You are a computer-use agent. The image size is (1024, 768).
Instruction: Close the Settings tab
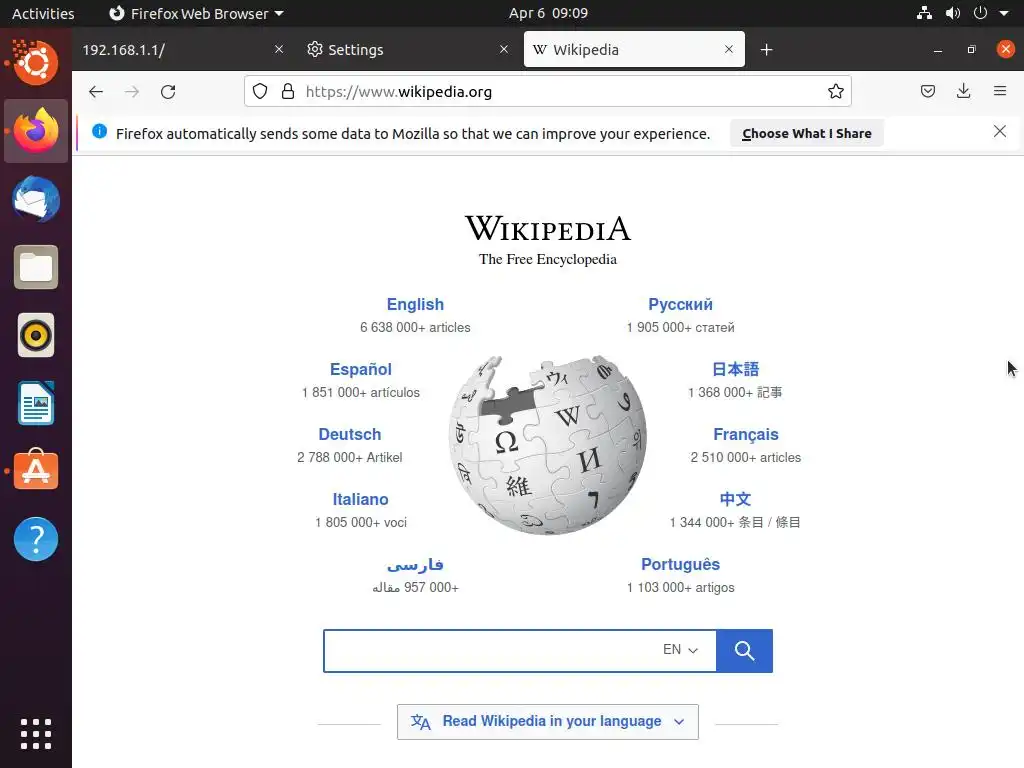(504, 50)
